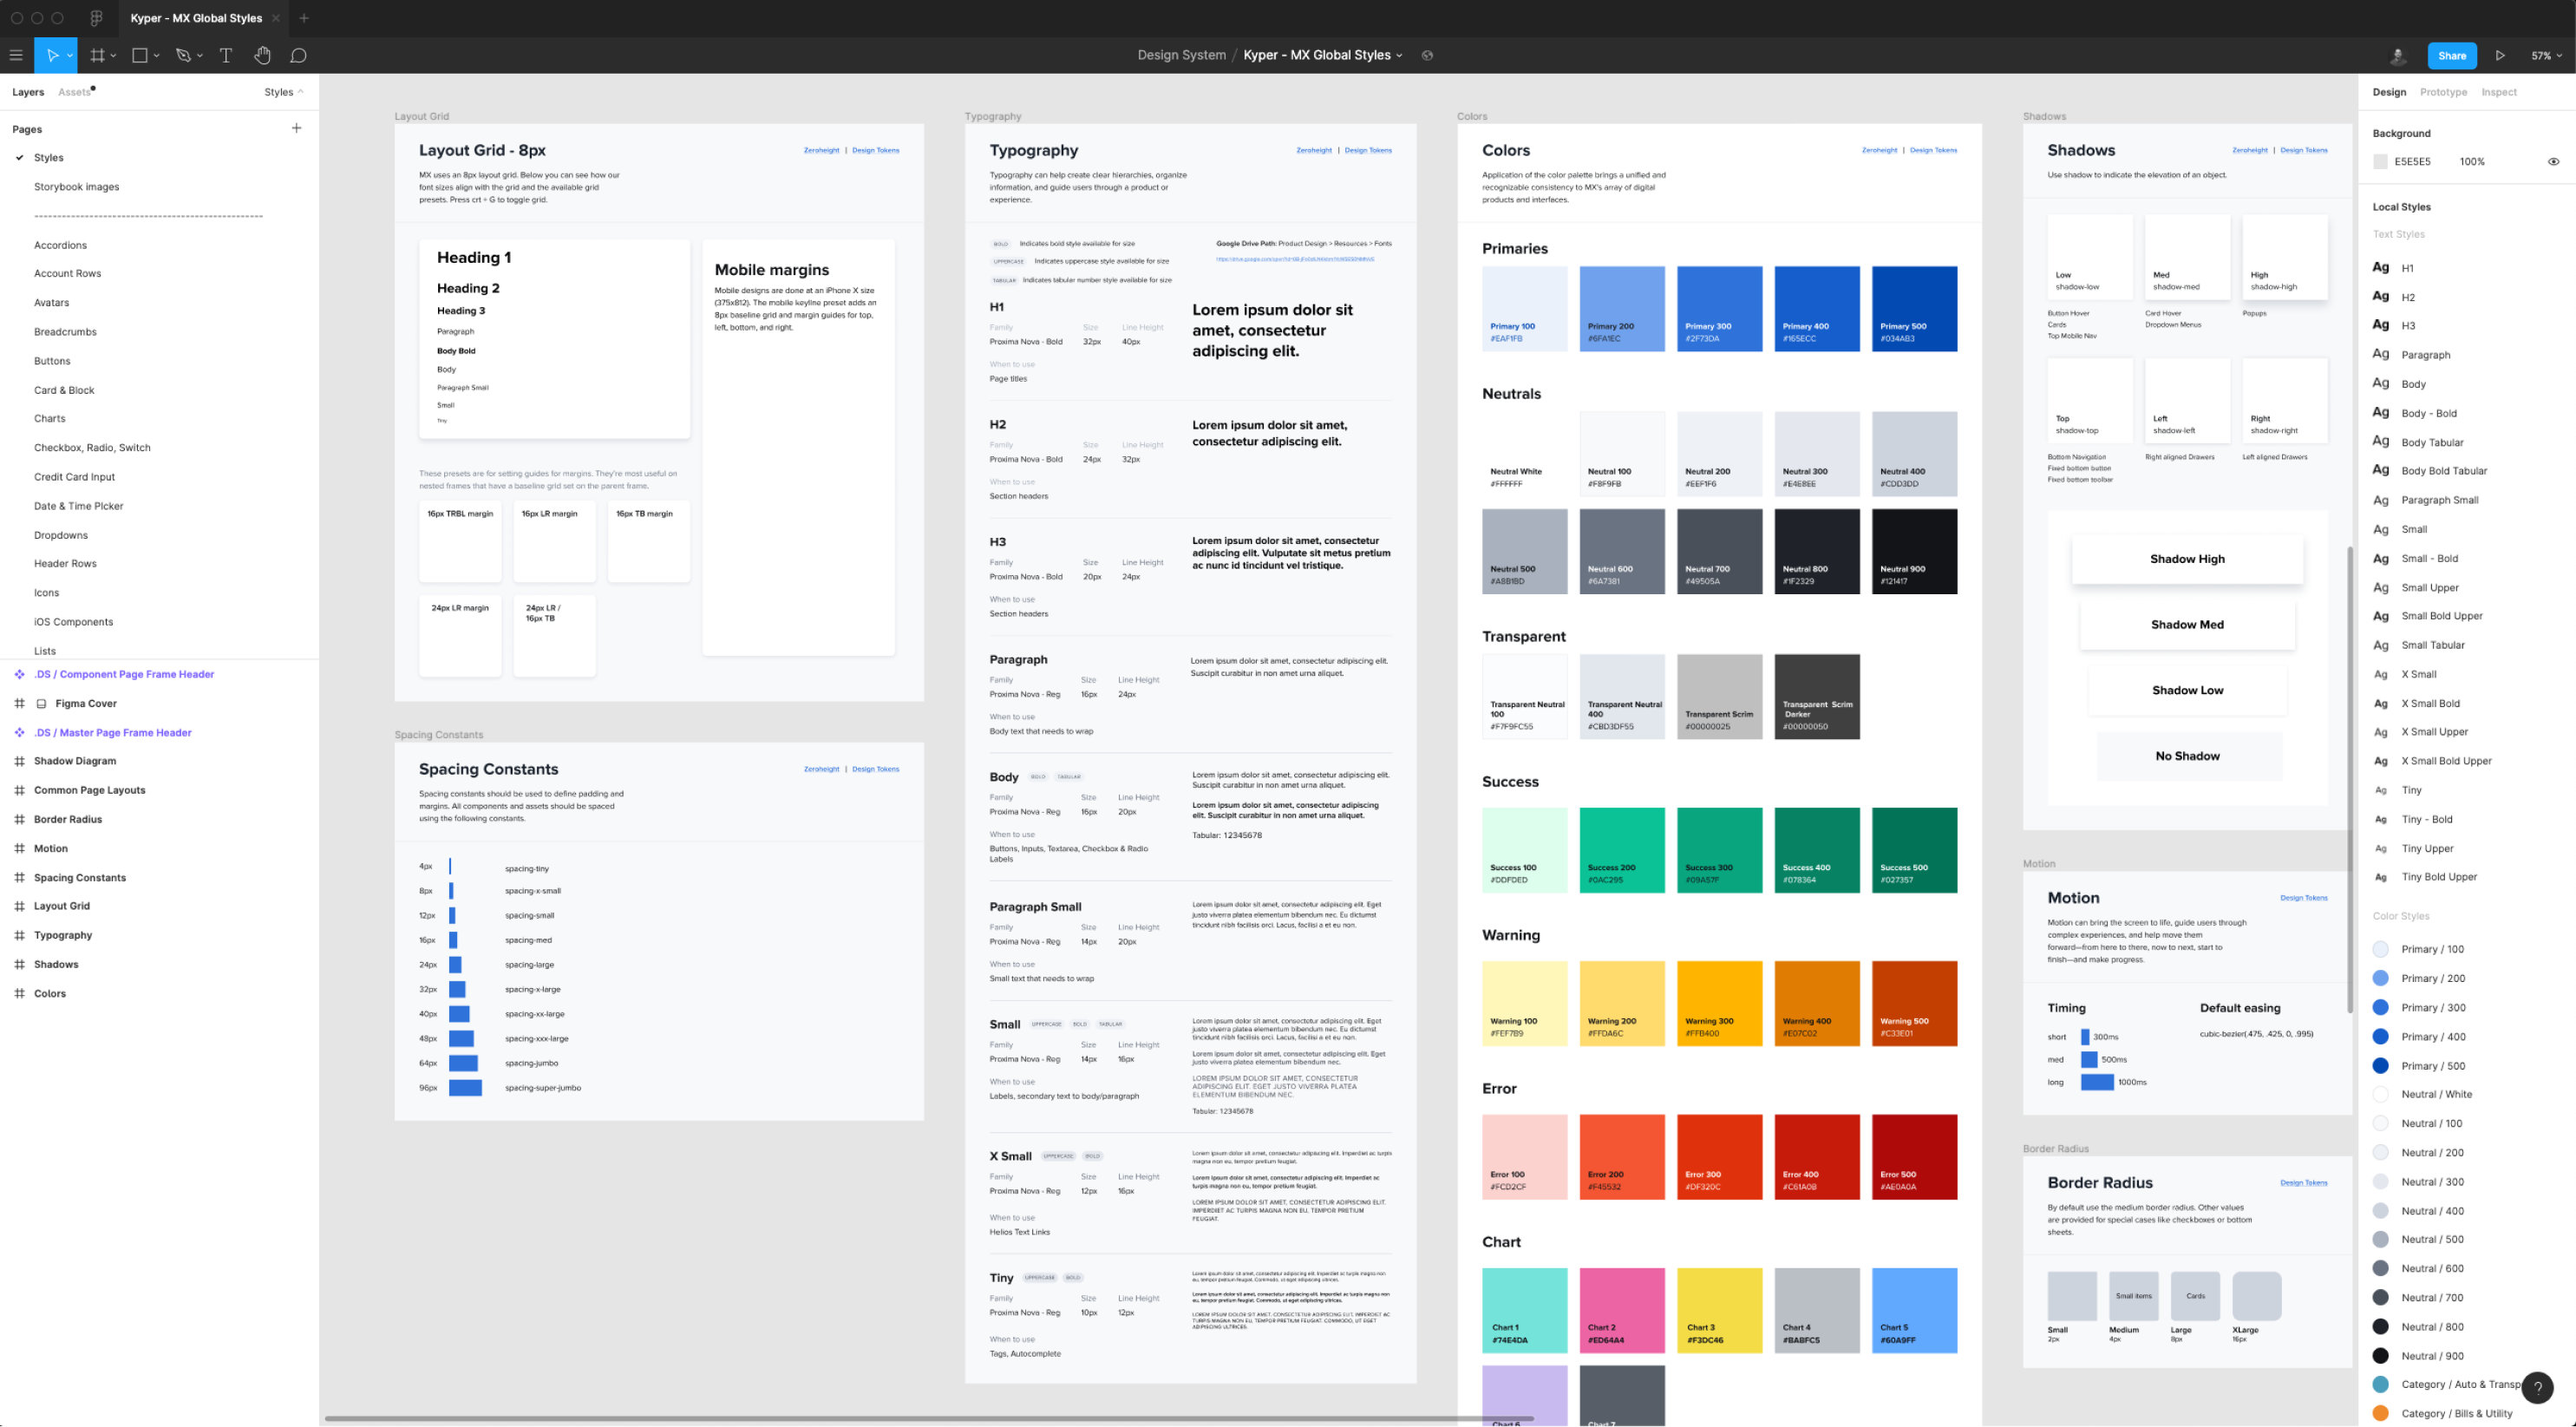Open the Buttons page
The width and height of the screenshot is (2576, 1427).
(x=52, y=361)
